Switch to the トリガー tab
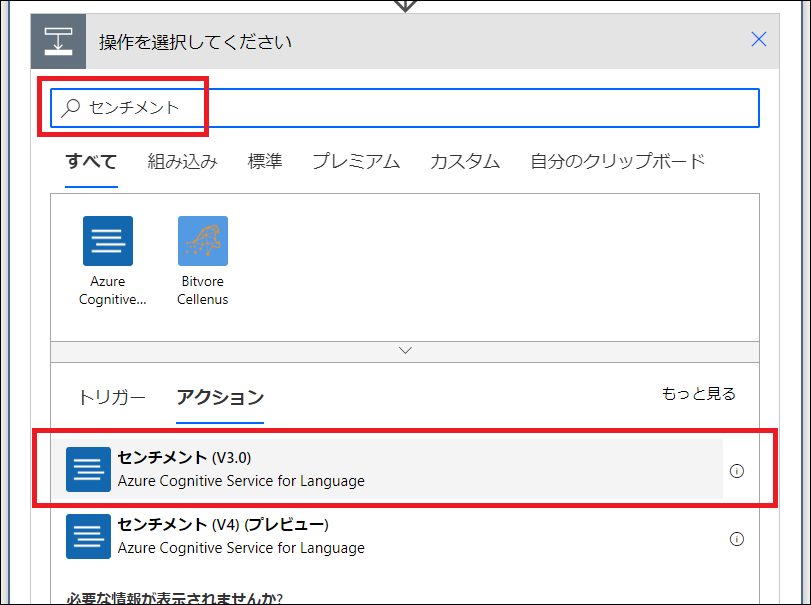 click(x=111, y=398)
